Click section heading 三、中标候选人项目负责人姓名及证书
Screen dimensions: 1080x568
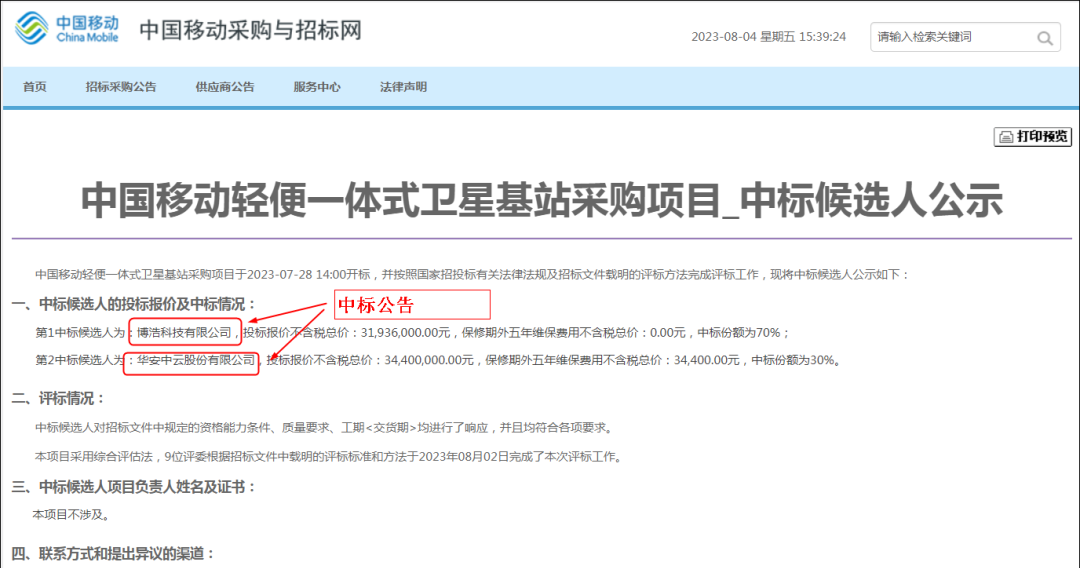point(135,487)
